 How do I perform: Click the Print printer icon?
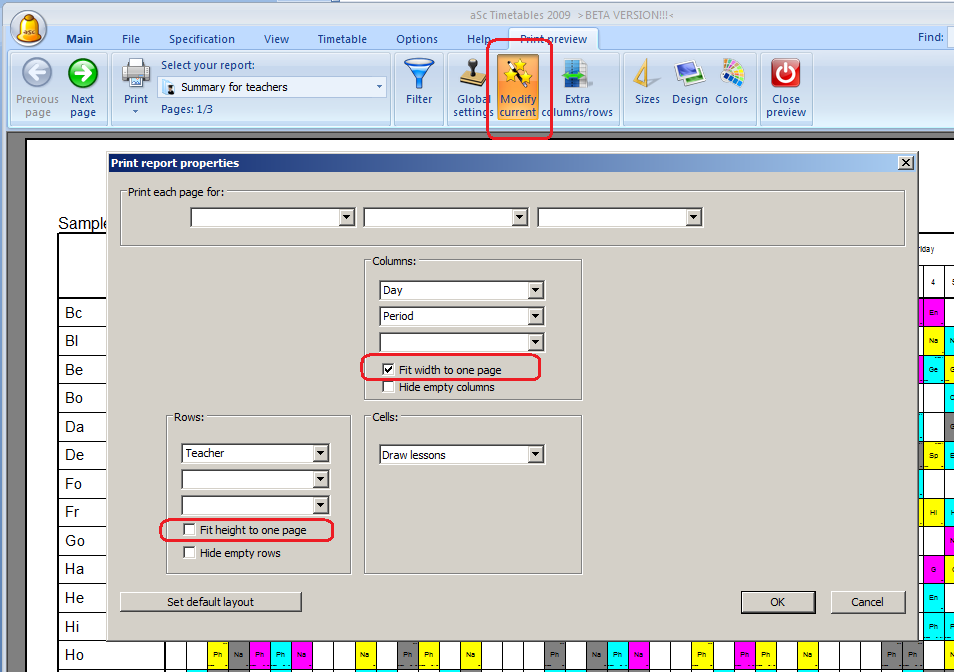tap(136, 73)
